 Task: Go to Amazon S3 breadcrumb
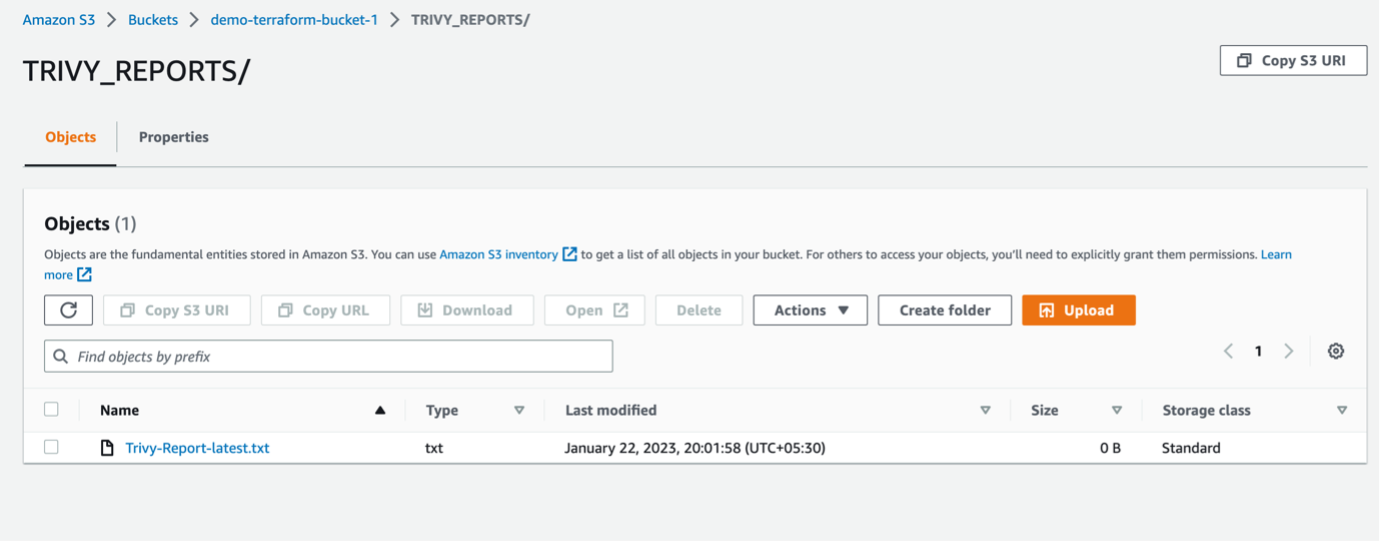(x=59, y=20)
